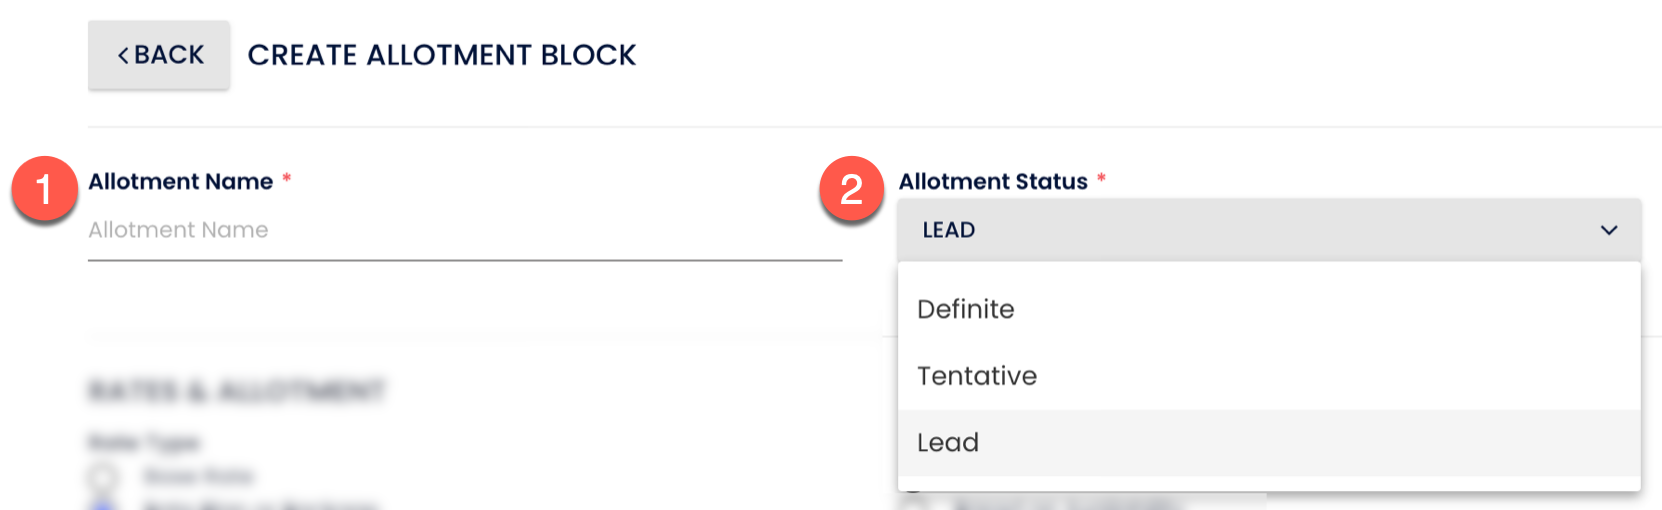Click the Allotment Status chevron arrow
The width and height of the screenshot is (1662, 510).
(1608, 230)
